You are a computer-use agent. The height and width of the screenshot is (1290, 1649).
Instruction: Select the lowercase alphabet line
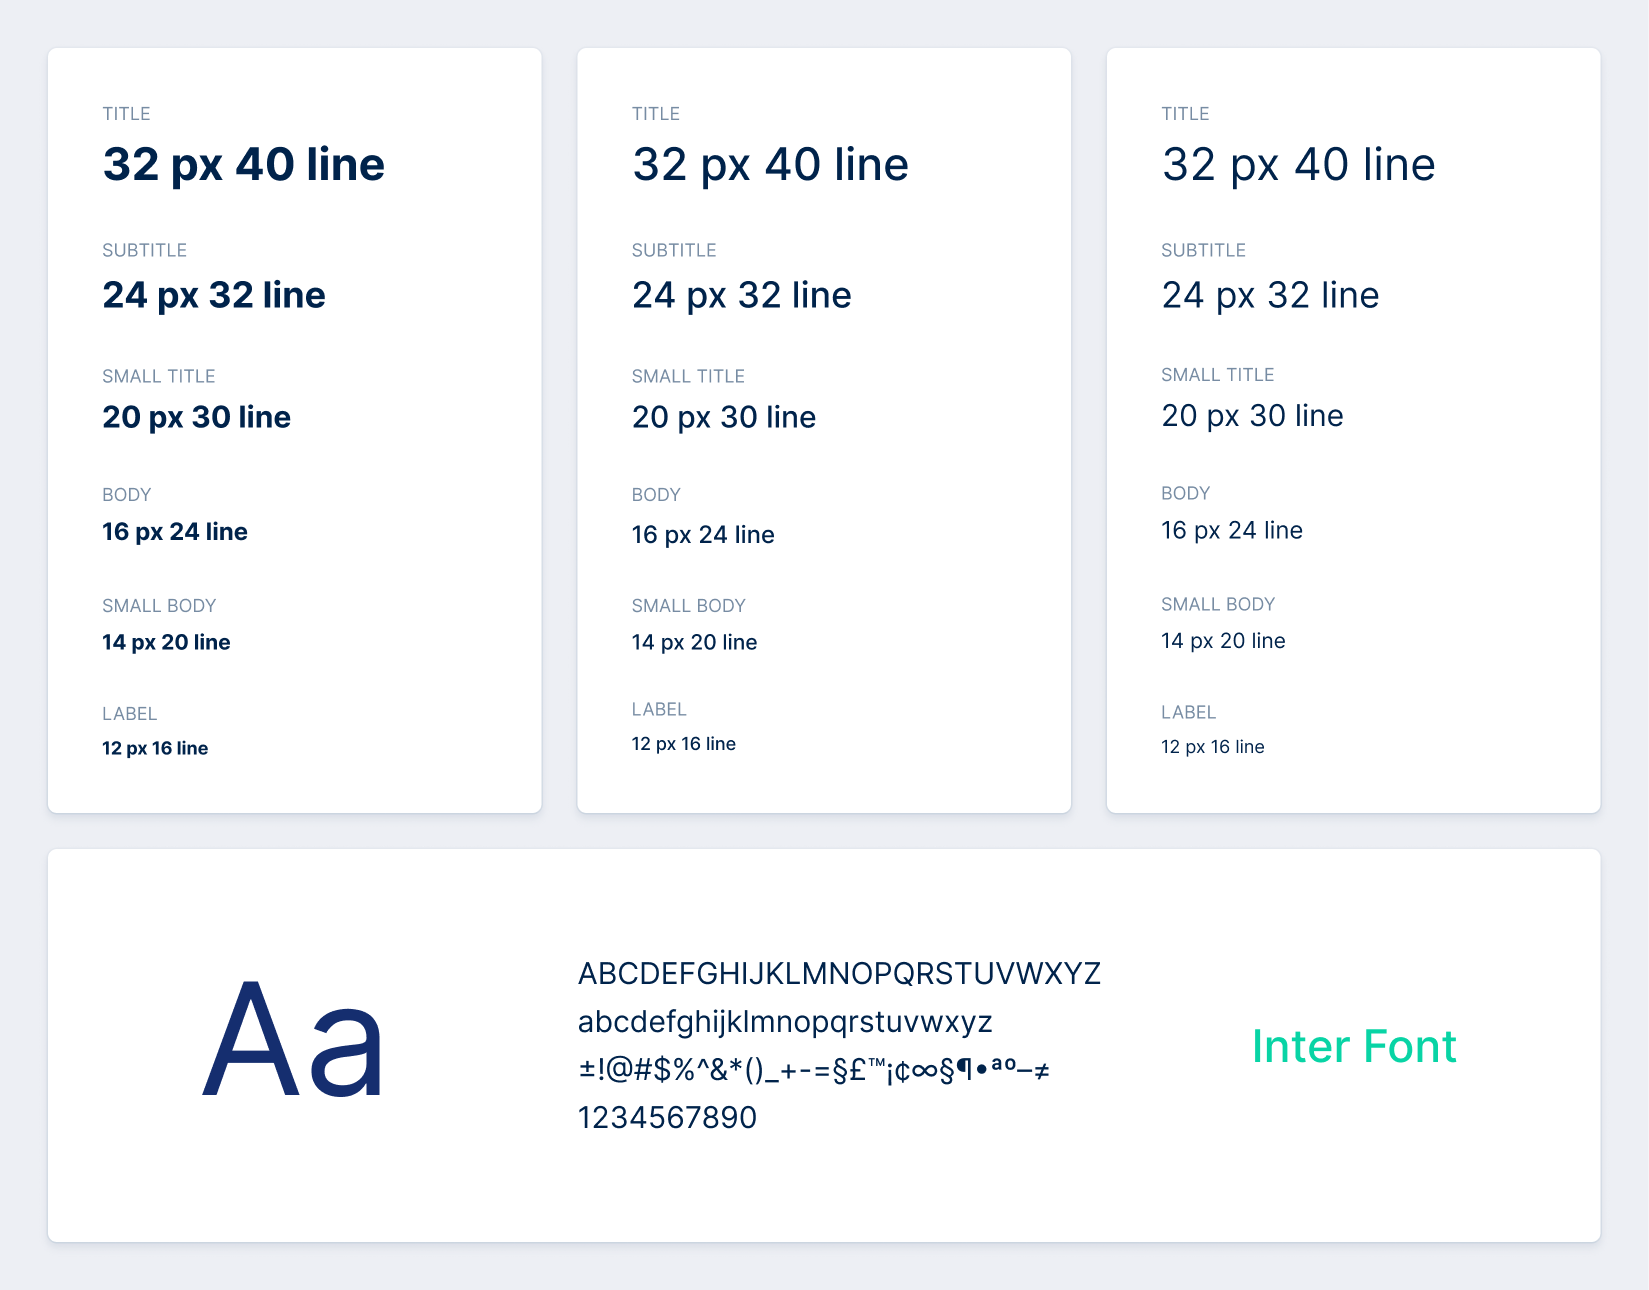[784, 1022]
